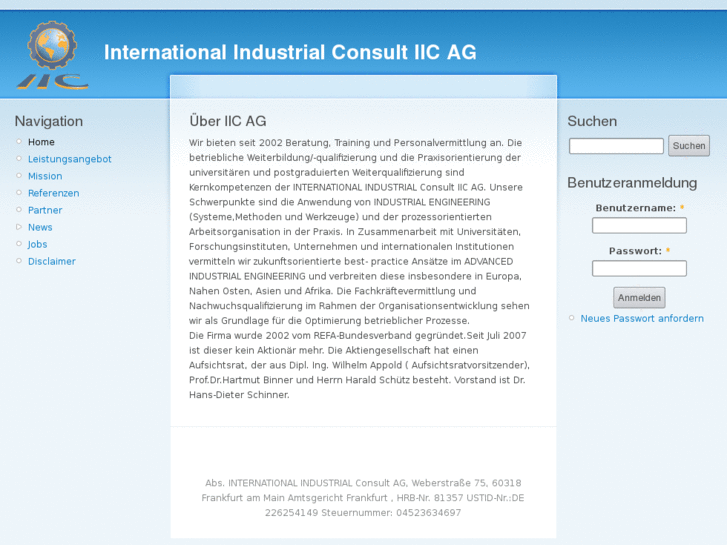Click footer line "226254149 Steuernummer: 04523634697"
This screenshot has width=727, height=545.
point(363,513)
